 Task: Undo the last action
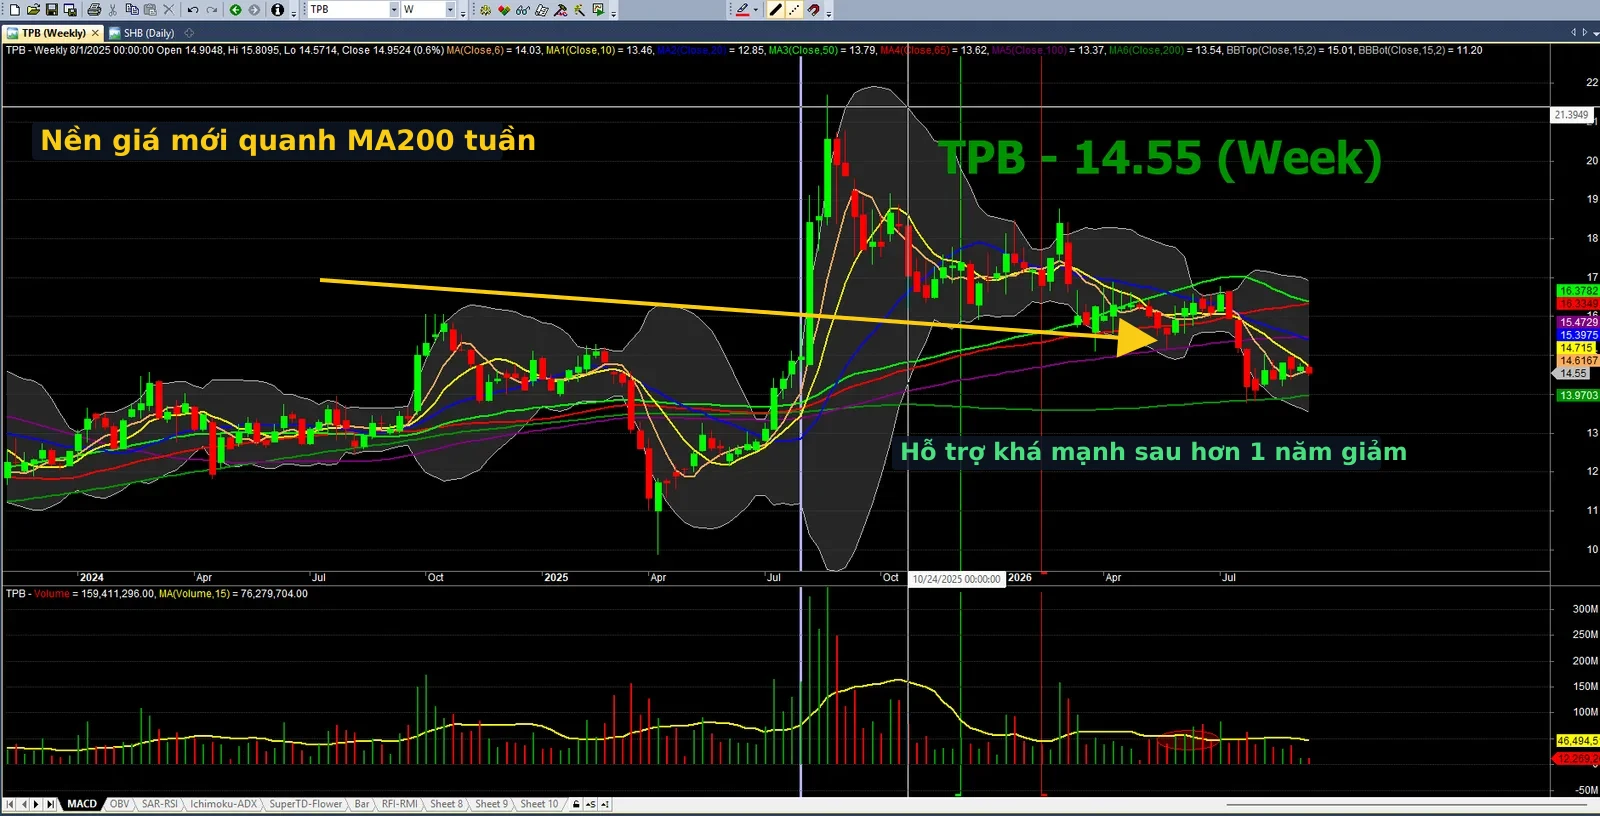coord(193,10)
